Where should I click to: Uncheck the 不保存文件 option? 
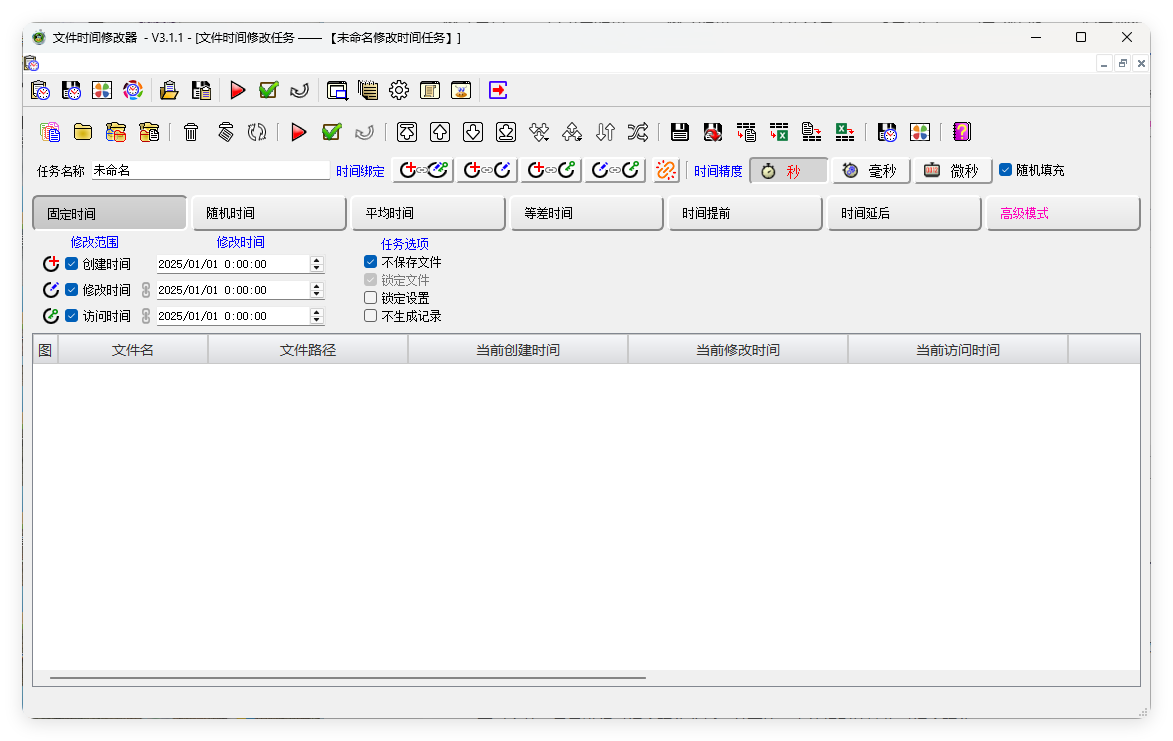[370, 262]
